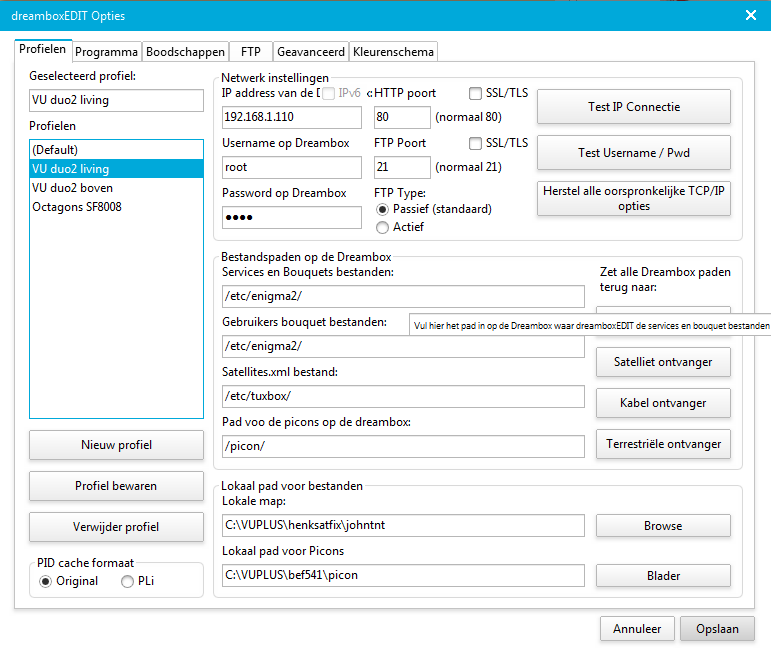
Task: Click the IP address field 192.168.1.110
Action: [292, 118]
